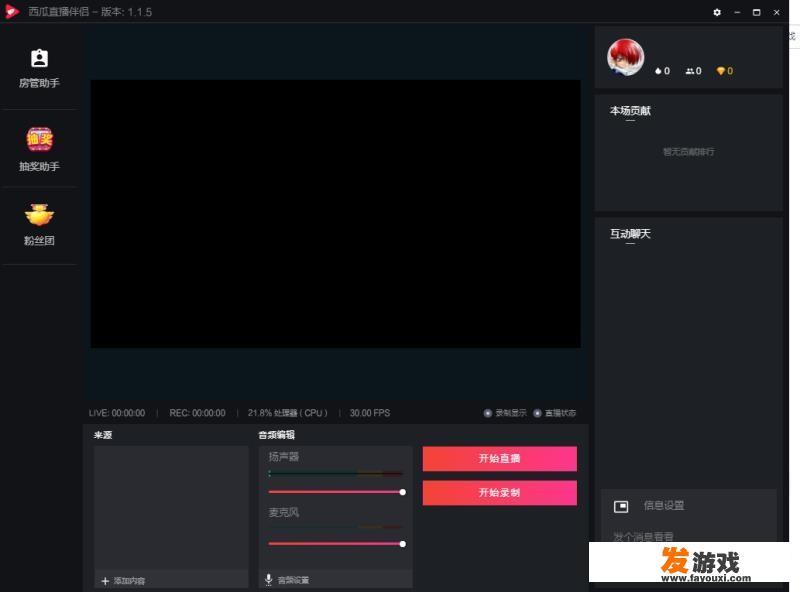800x592 pixels.
Task: Click the 暂无贡献排行 empty ranking text
Action: click(x=688, y=152)
